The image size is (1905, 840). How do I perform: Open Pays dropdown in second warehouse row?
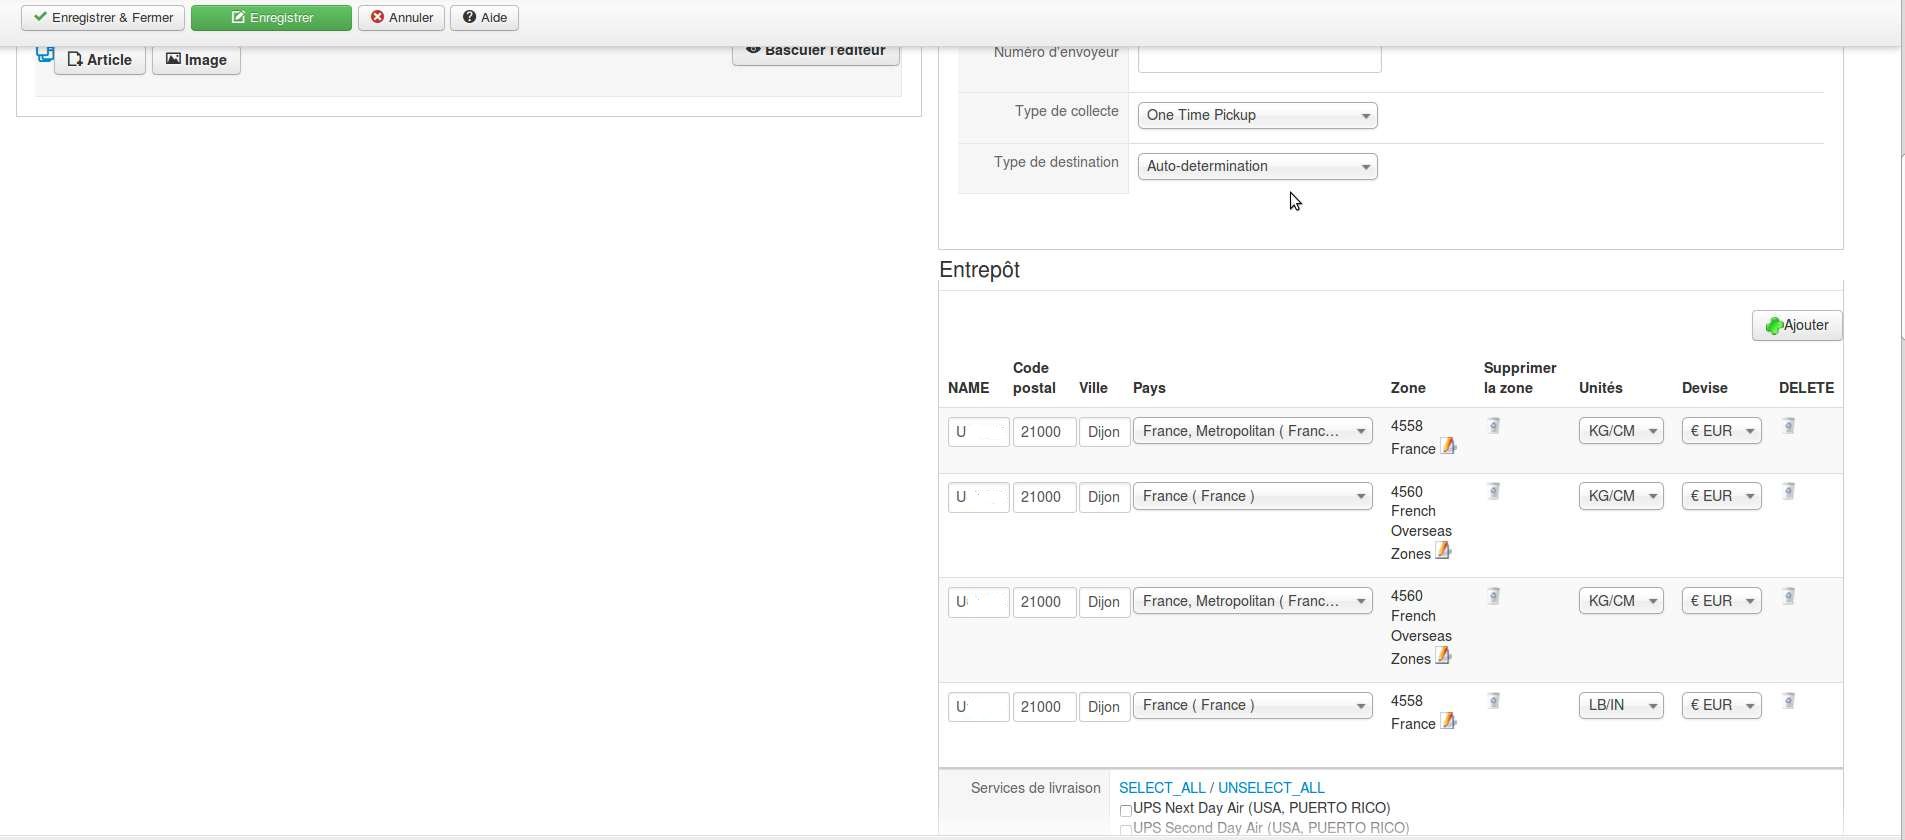point(1252,497)
